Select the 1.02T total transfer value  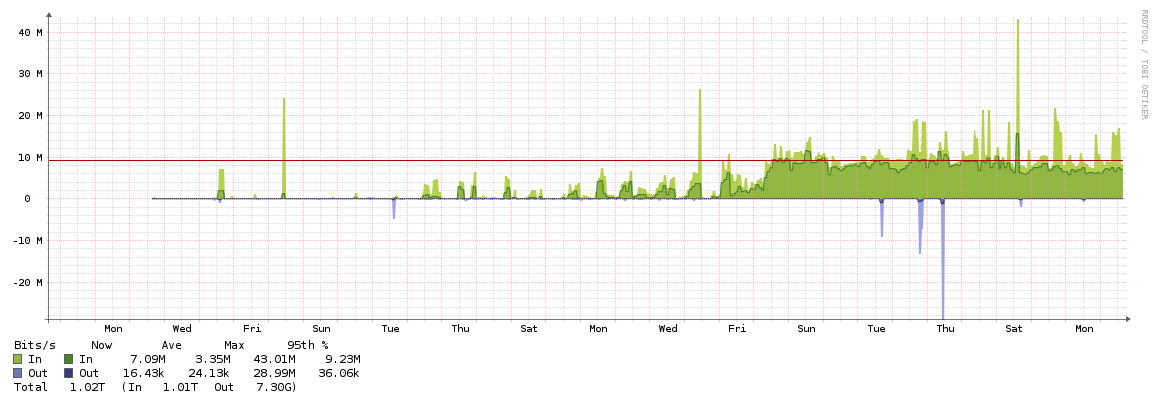click(85, 387)
